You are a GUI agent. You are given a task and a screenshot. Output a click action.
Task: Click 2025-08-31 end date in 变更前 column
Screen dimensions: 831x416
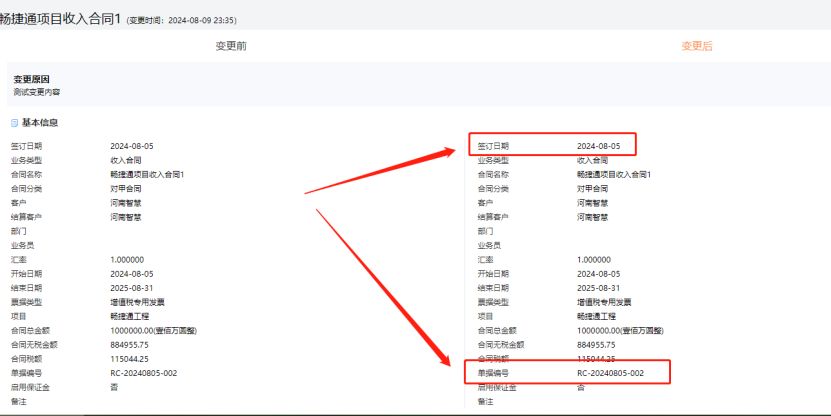(x=132, y=288)
